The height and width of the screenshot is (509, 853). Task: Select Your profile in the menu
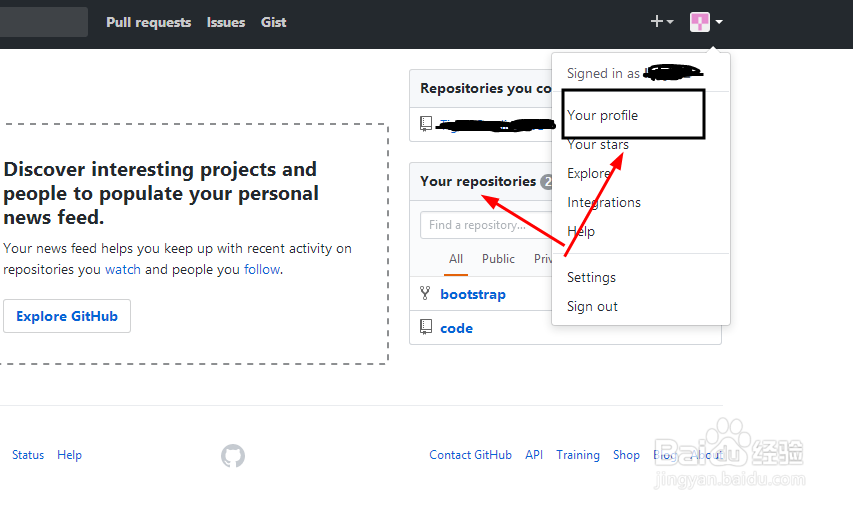602,115
